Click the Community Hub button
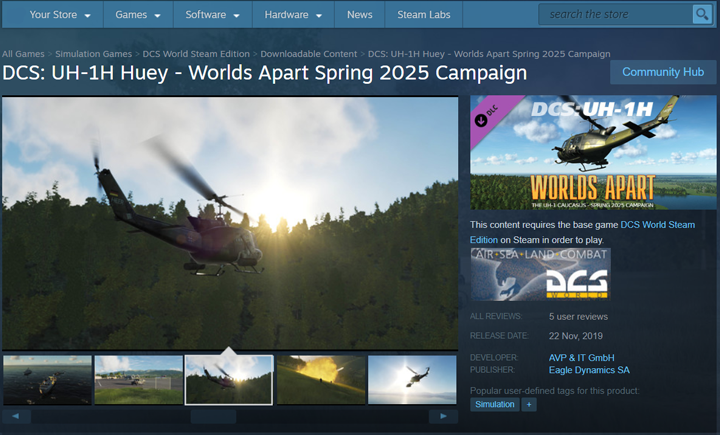720x435 pixels. coord(663,72)
